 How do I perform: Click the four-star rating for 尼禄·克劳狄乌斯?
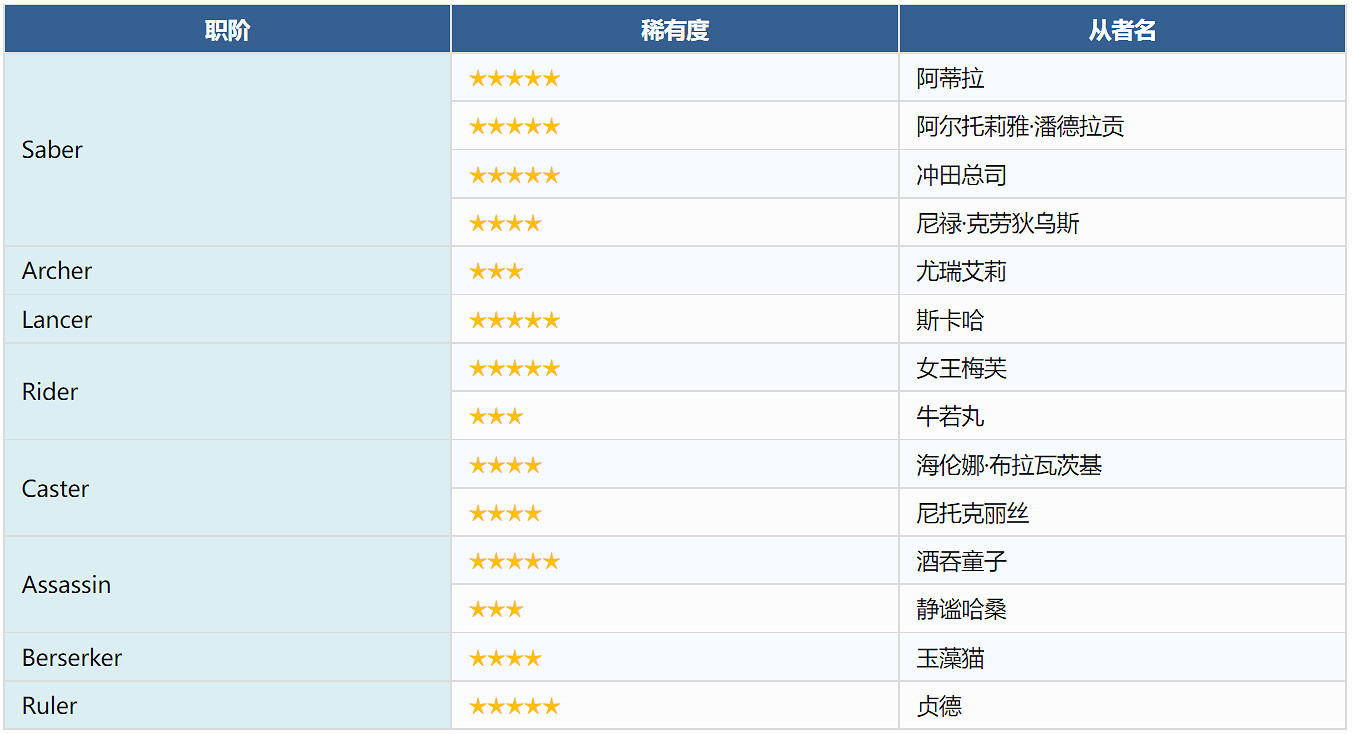pos(505,223)
